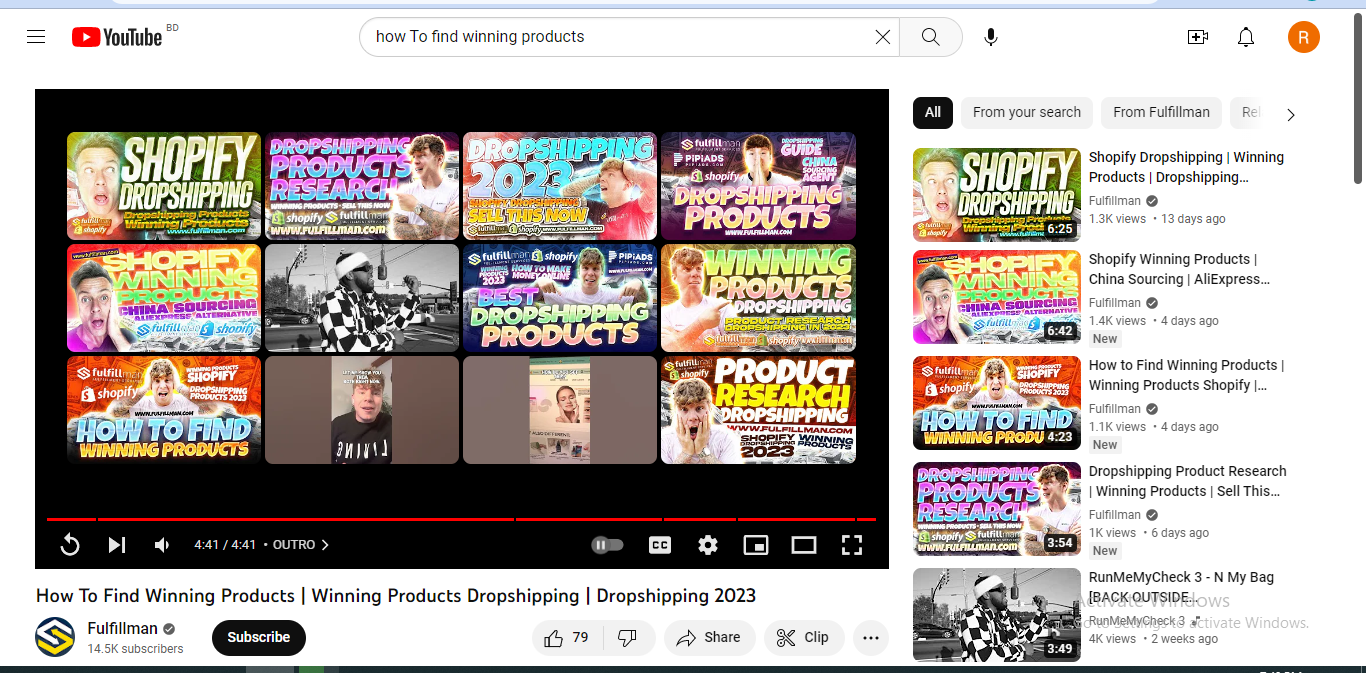Click the red video progress bar

[x=461, y=519]
